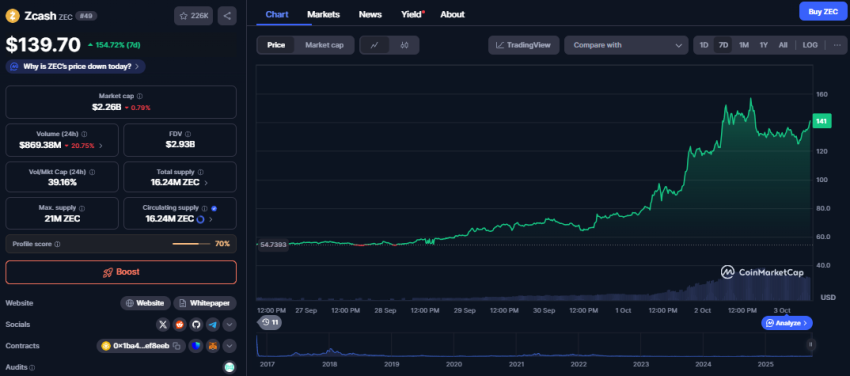This screenshot has height=376, width=850.
Task: Expand more social links chevron
Action: coord(229,325)
